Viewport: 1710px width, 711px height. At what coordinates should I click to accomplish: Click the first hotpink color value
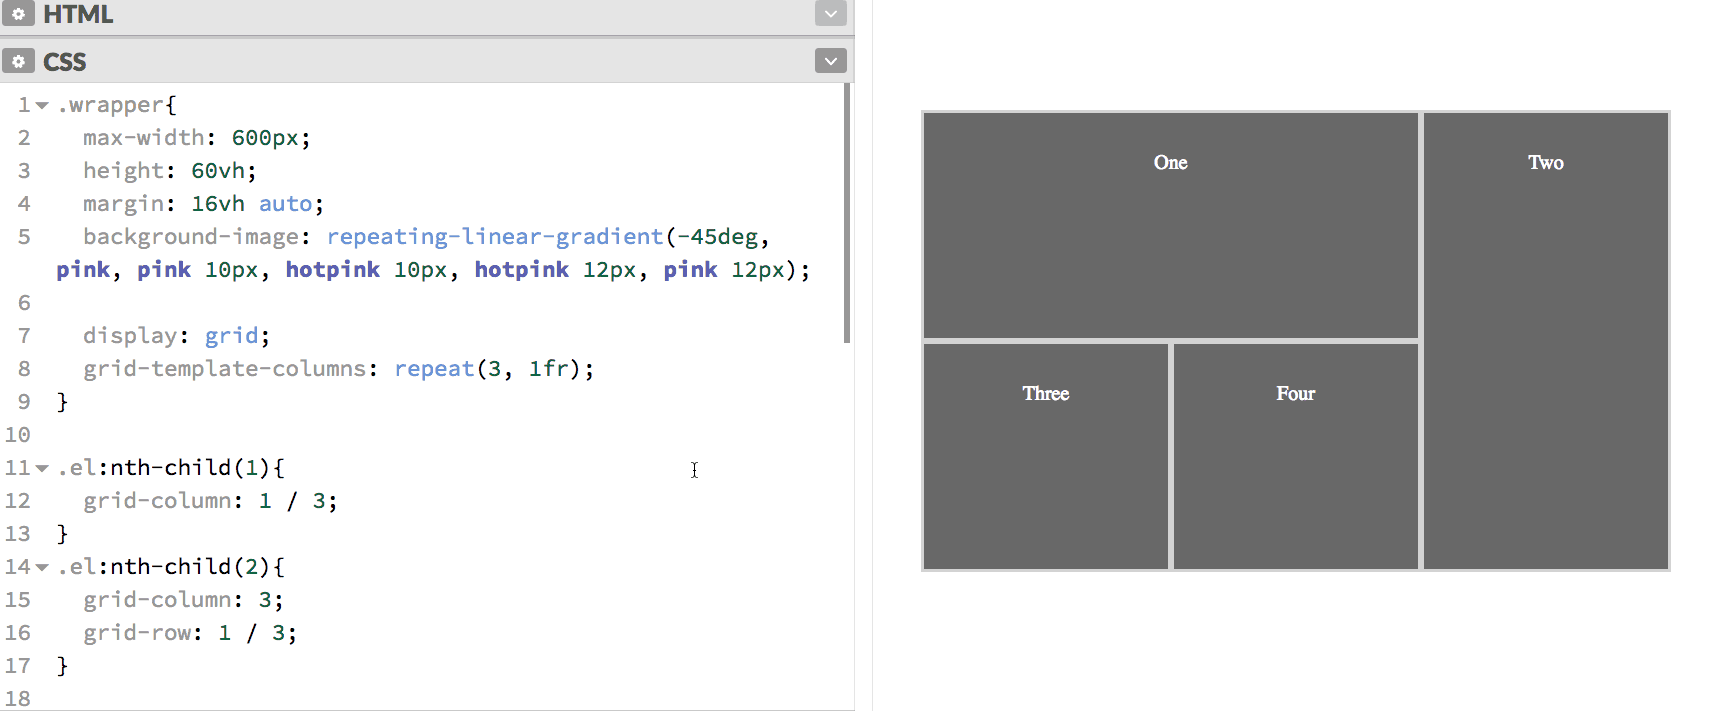[332, 270]
